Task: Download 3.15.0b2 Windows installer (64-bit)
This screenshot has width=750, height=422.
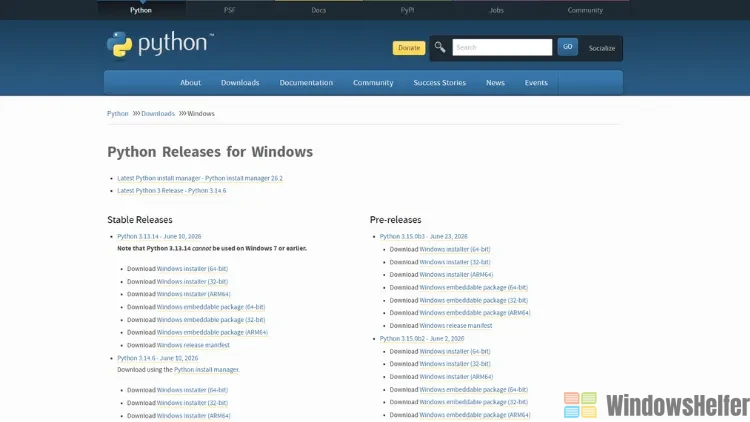Action: [x=455, y=352]
